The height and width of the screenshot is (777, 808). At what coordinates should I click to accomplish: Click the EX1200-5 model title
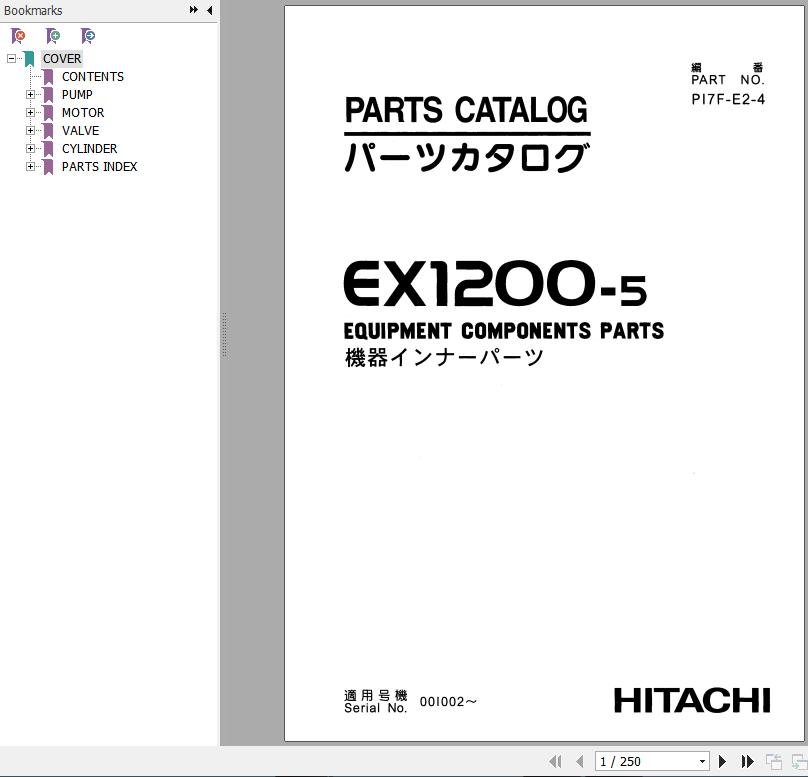[495, 283]
